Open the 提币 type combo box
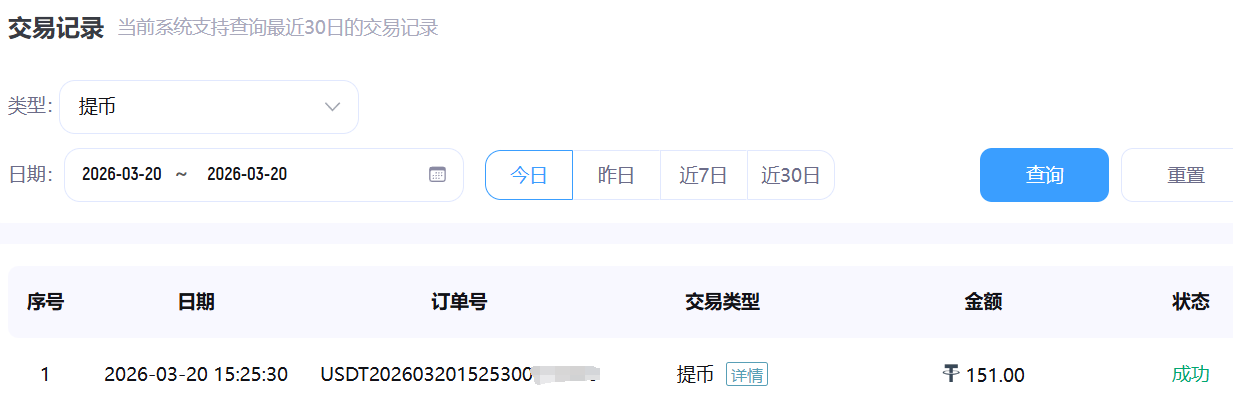The image size is (1233, 415). 209,107
